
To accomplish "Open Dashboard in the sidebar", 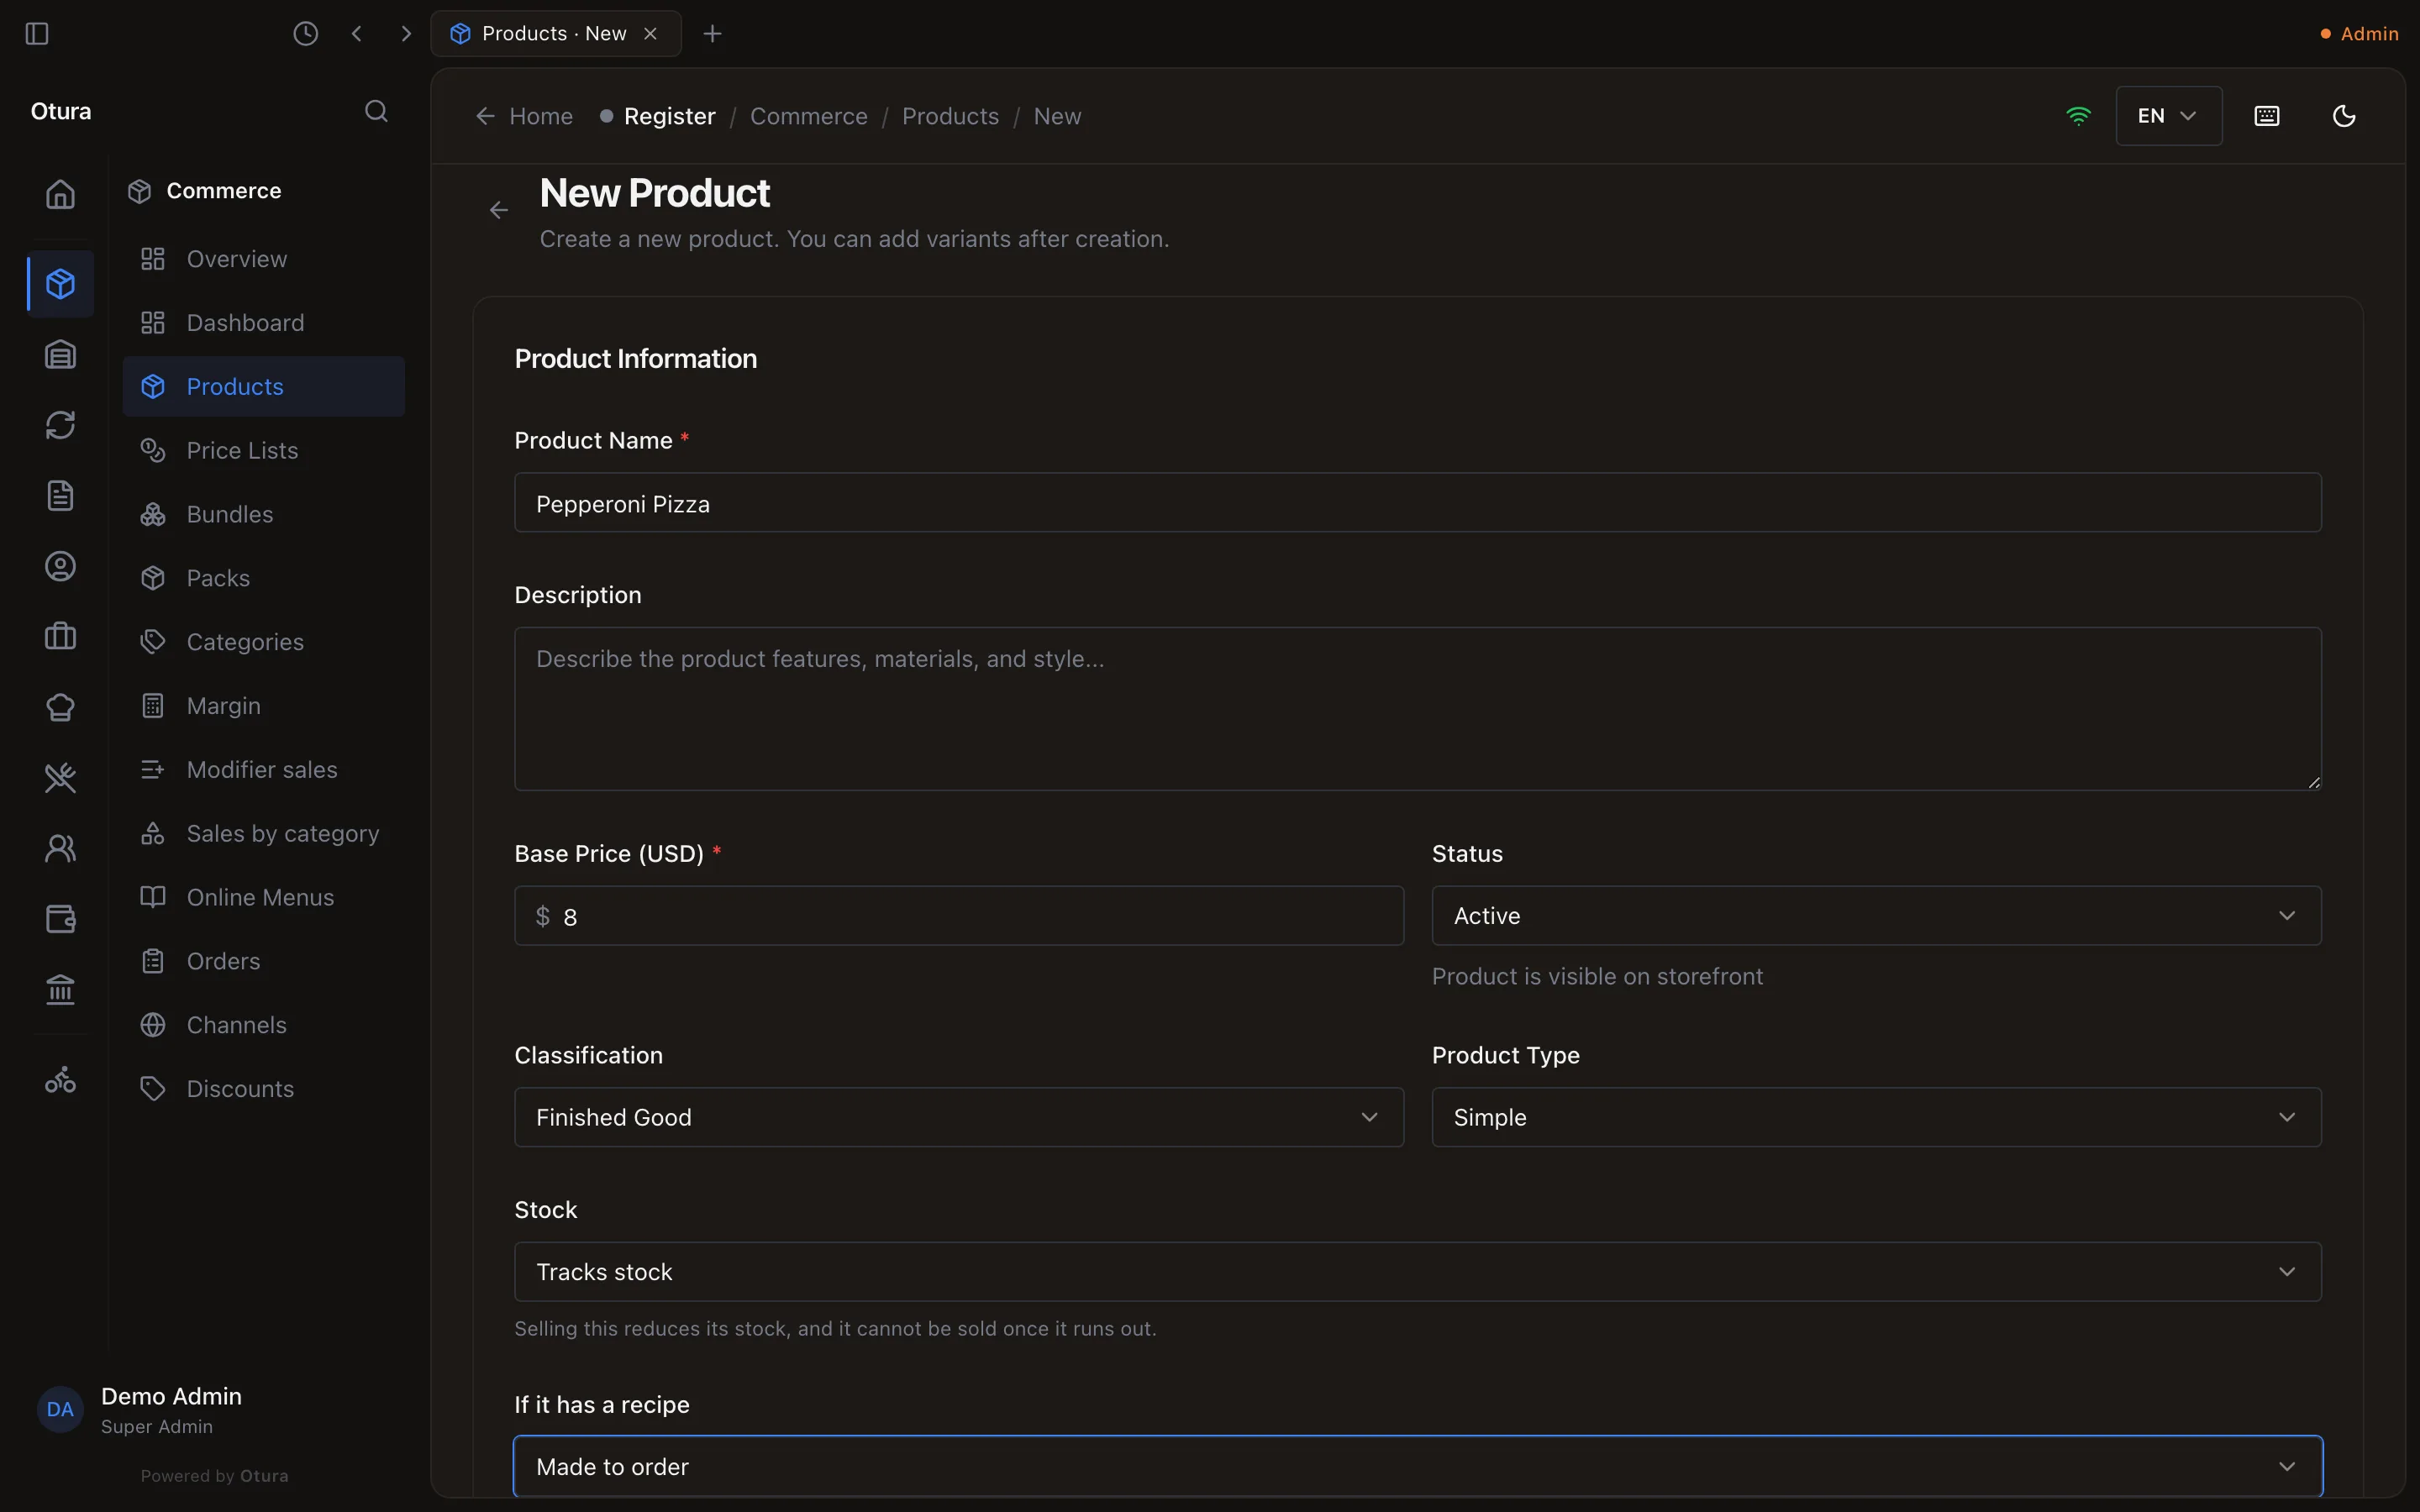I will coord(264,323).
